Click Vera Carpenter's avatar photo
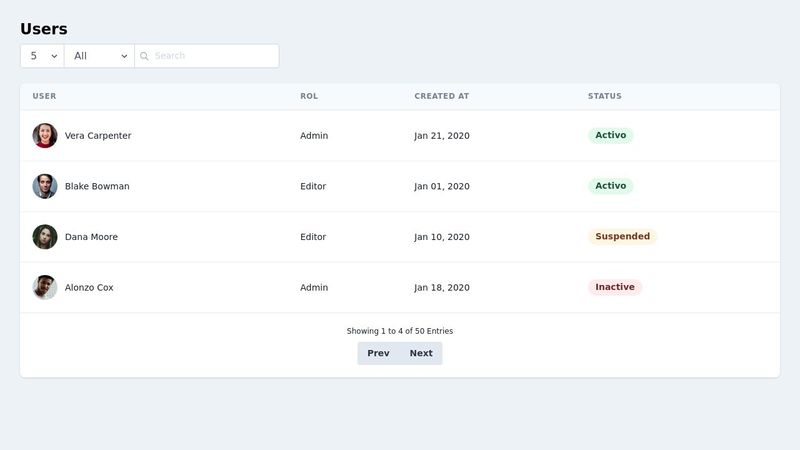 coord(44,136)
